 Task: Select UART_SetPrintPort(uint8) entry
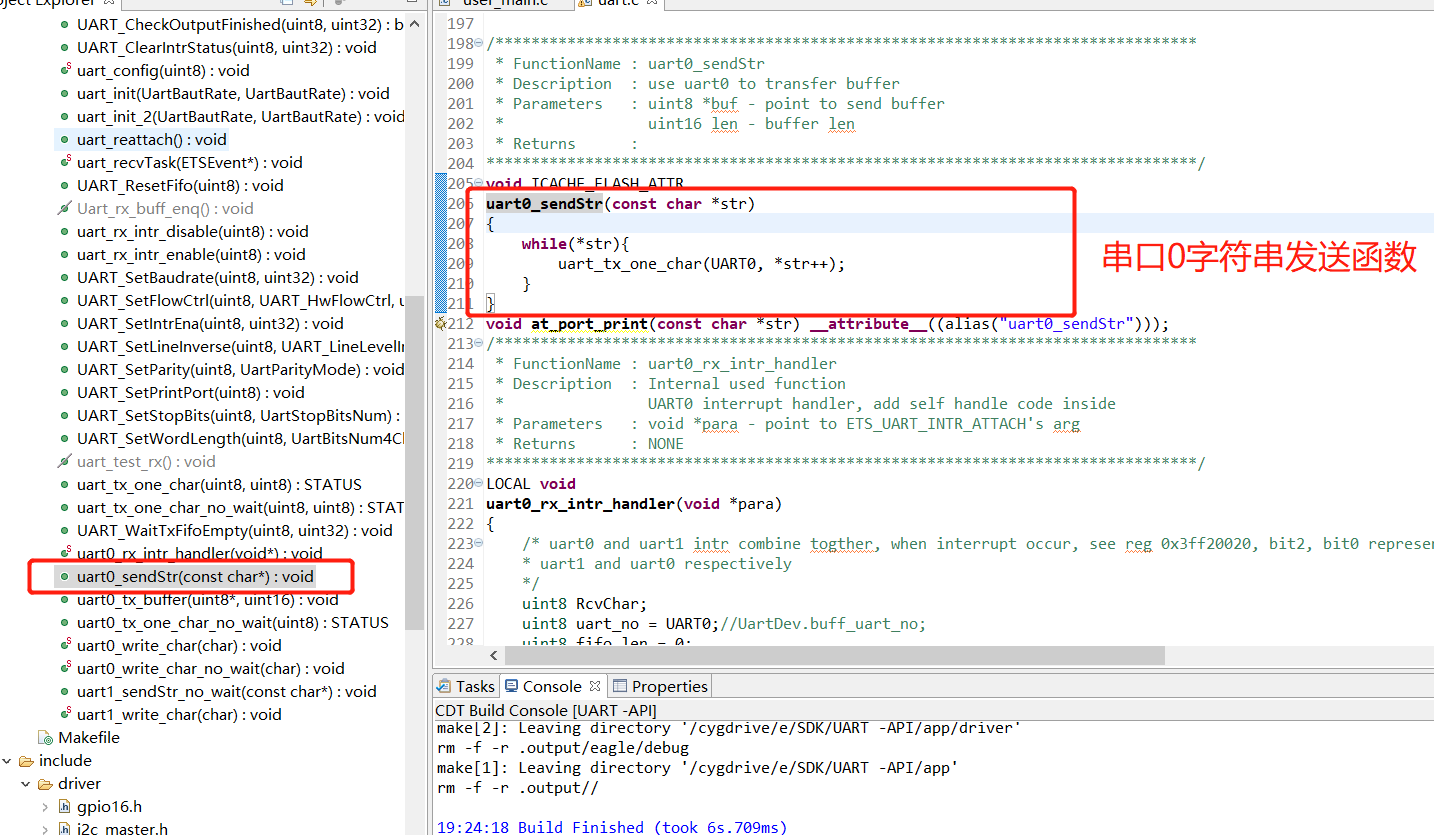[191, 392]
